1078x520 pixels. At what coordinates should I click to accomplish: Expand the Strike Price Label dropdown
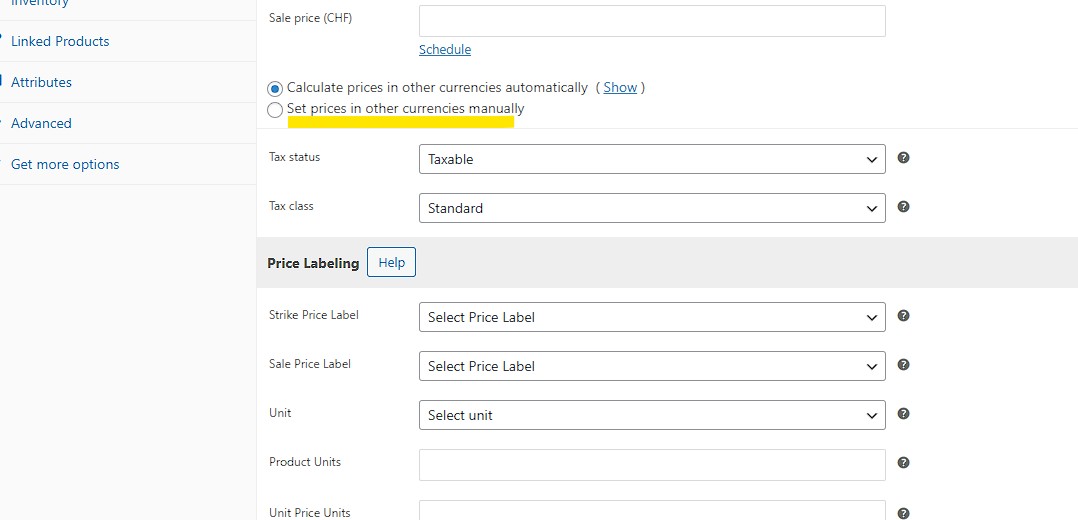click(x=652, y=317)
